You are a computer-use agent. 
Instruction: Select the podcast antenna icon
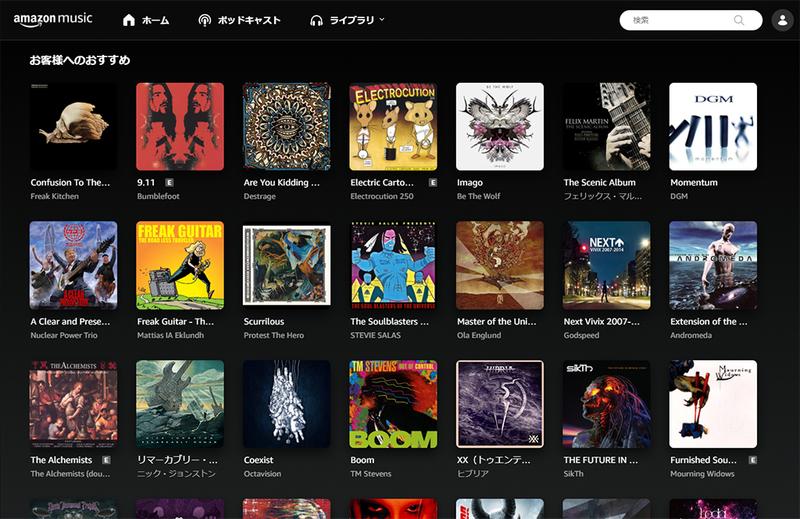[205, 20]
